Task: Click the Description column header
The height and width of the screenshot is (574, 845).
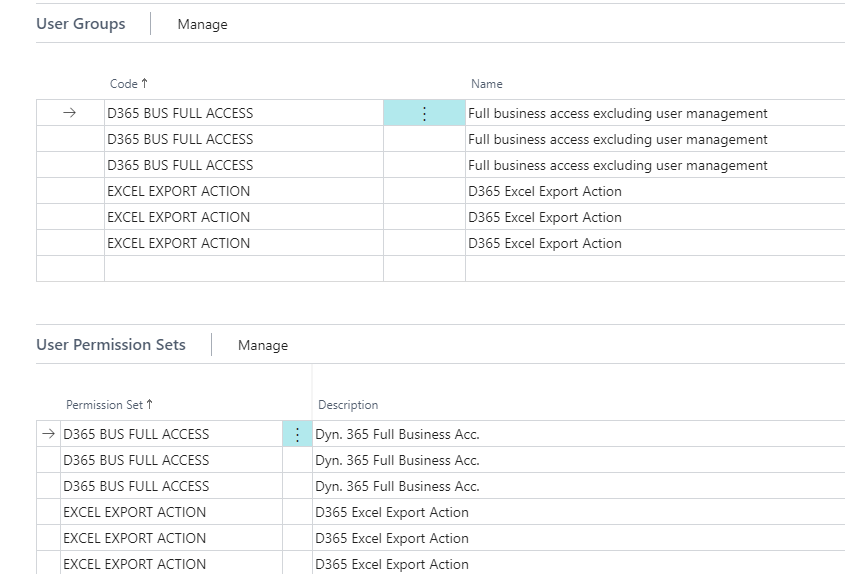Action: pyautogui.click(x=348, y=405)
